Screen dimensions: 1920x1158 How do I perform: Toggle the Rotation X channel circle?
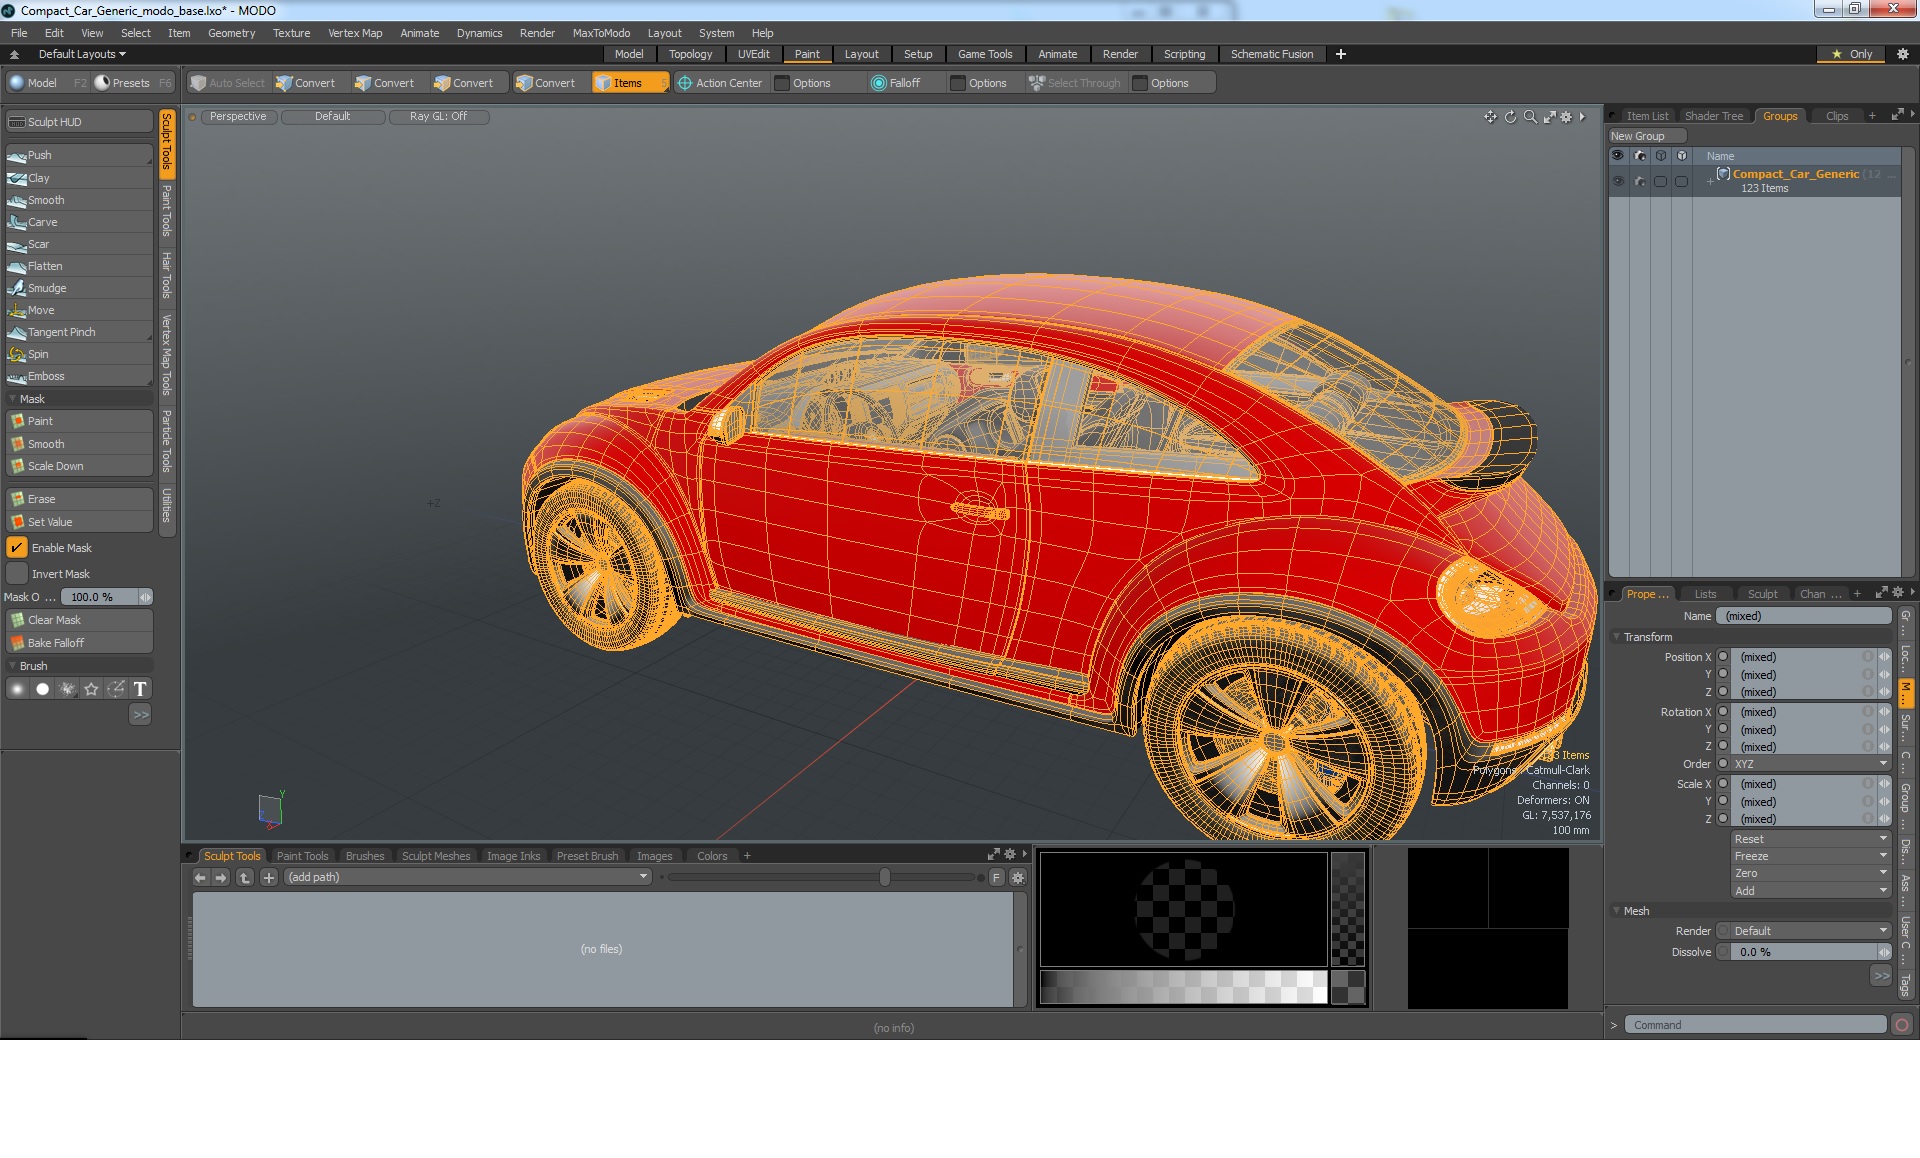(x=1723, y=712)
